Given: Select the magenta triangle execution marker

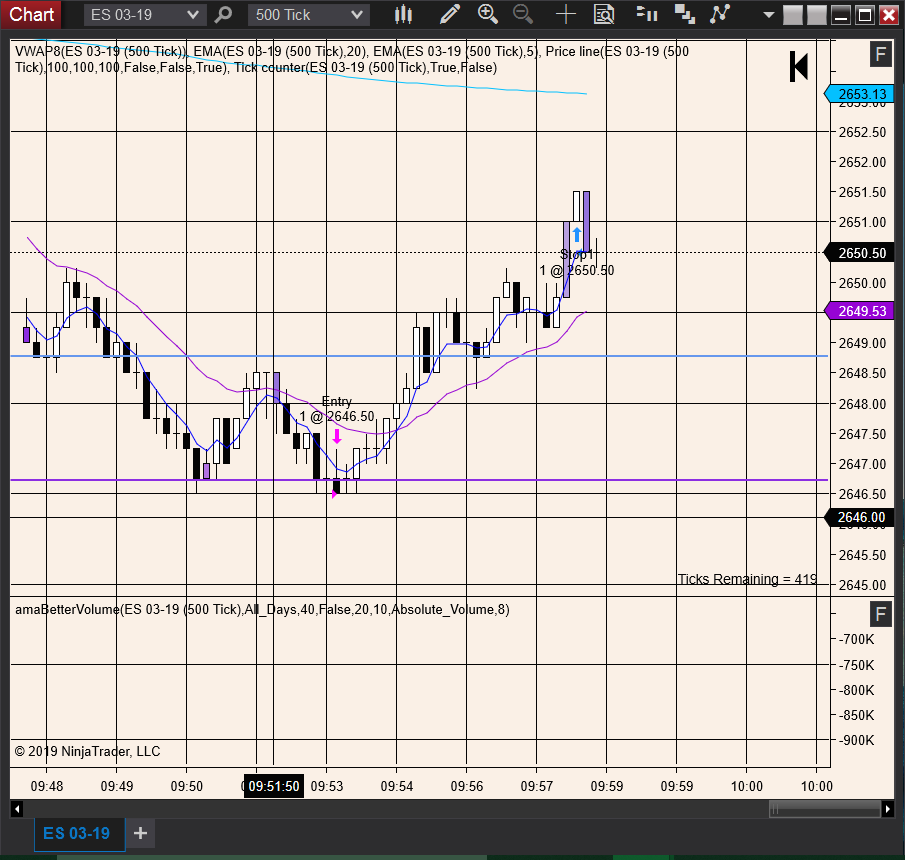Looking at the screenshot, I should pyautogui.click(x=334, y=494).
